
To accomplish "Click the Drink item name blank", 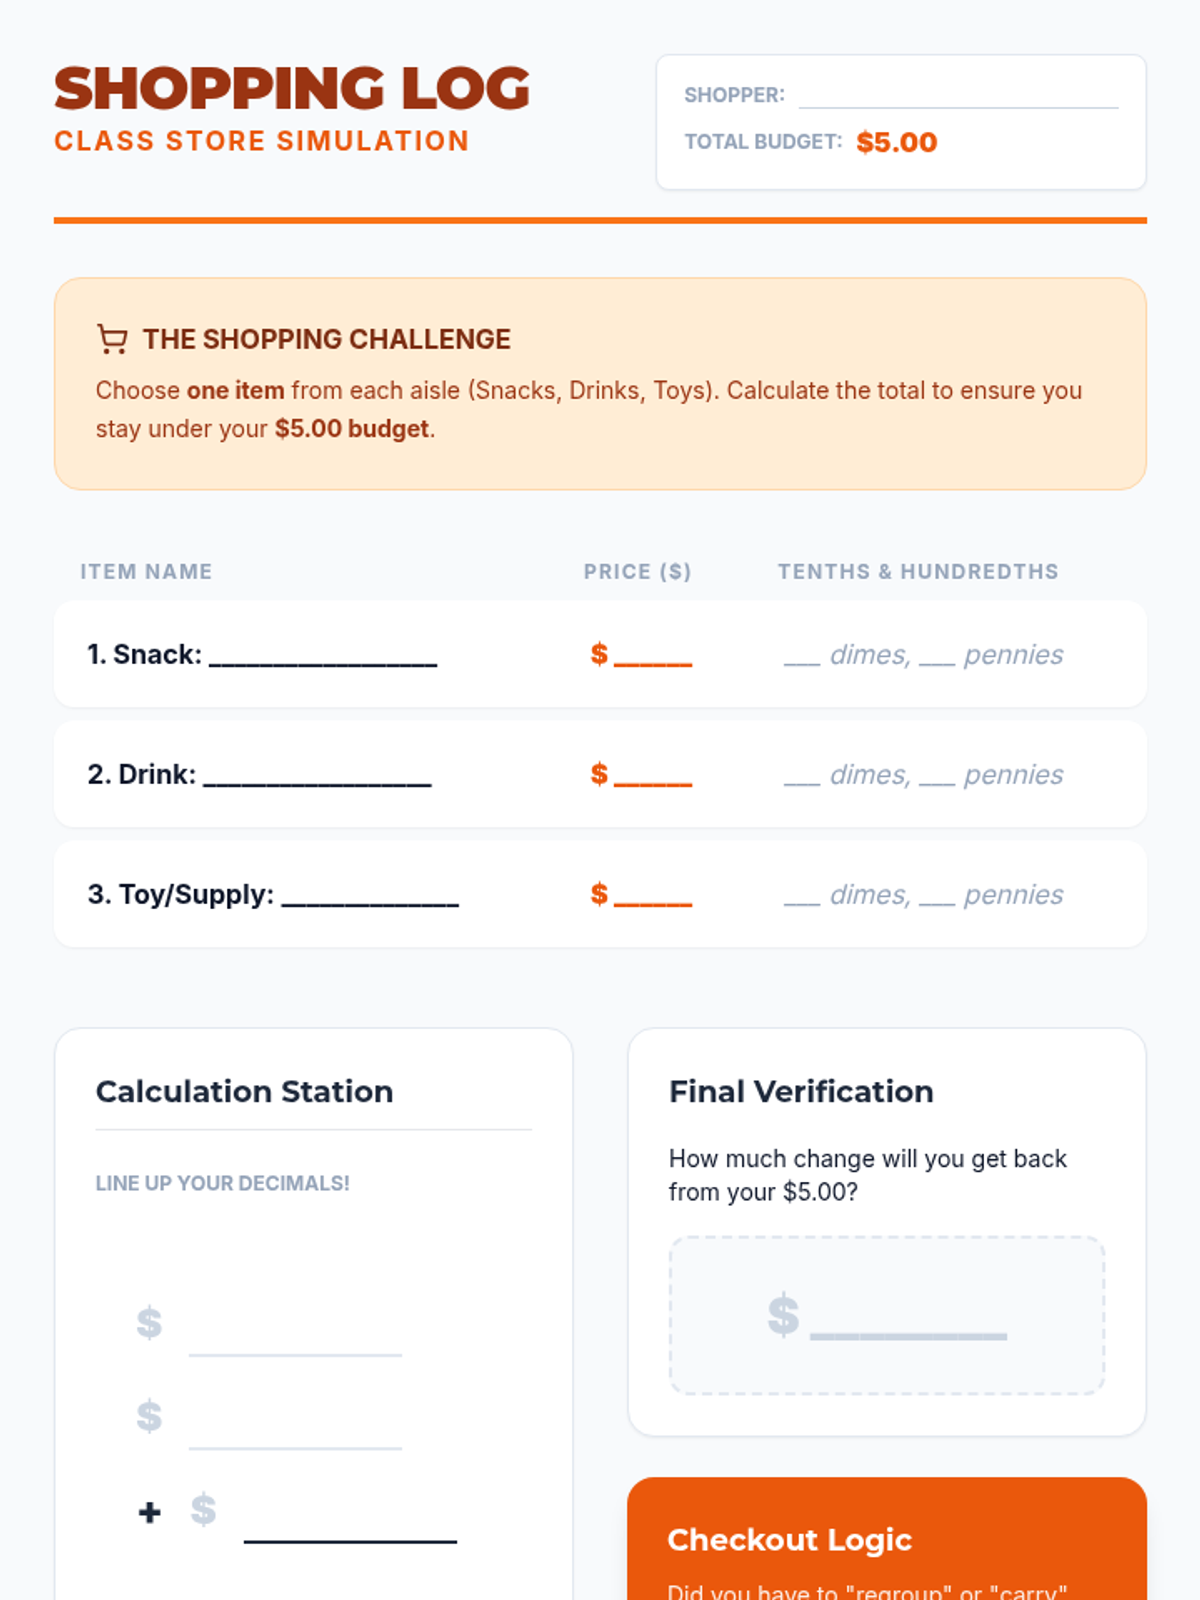I will (x=317, y=776).
